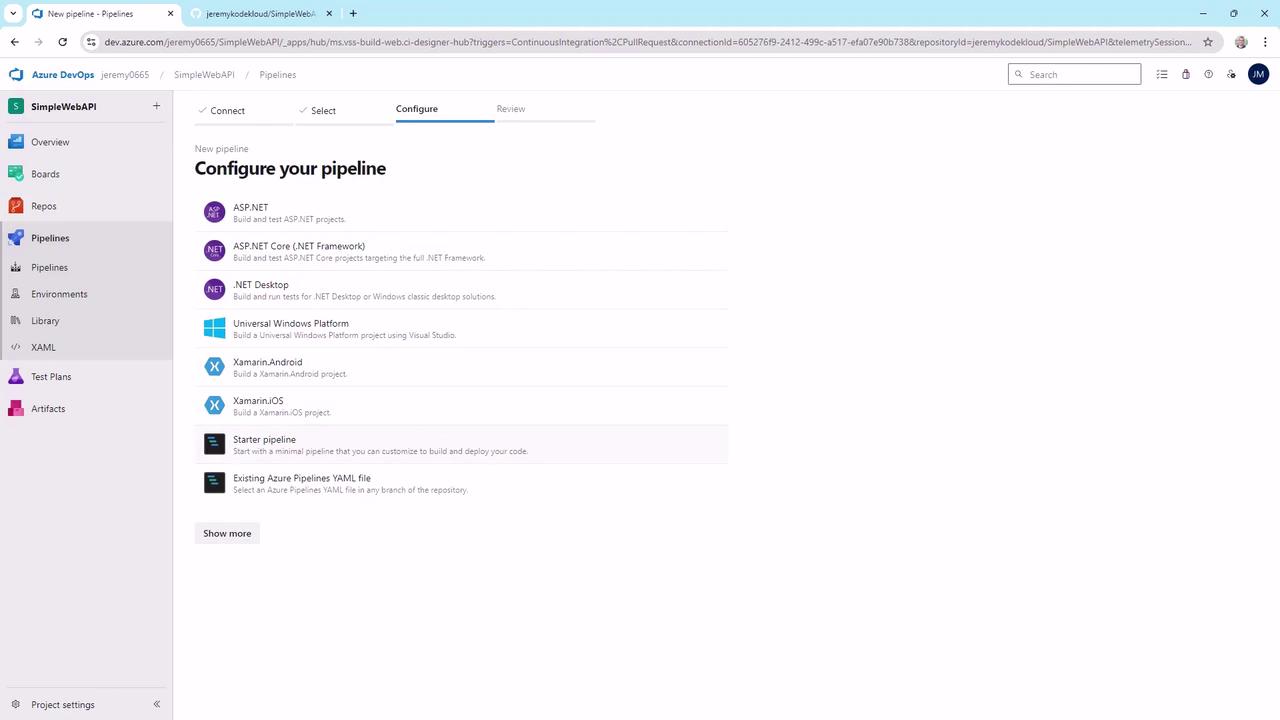This screenshot has height=720, width=1280.
Task: Click the Azure DevOps logo
Action: 16,75
